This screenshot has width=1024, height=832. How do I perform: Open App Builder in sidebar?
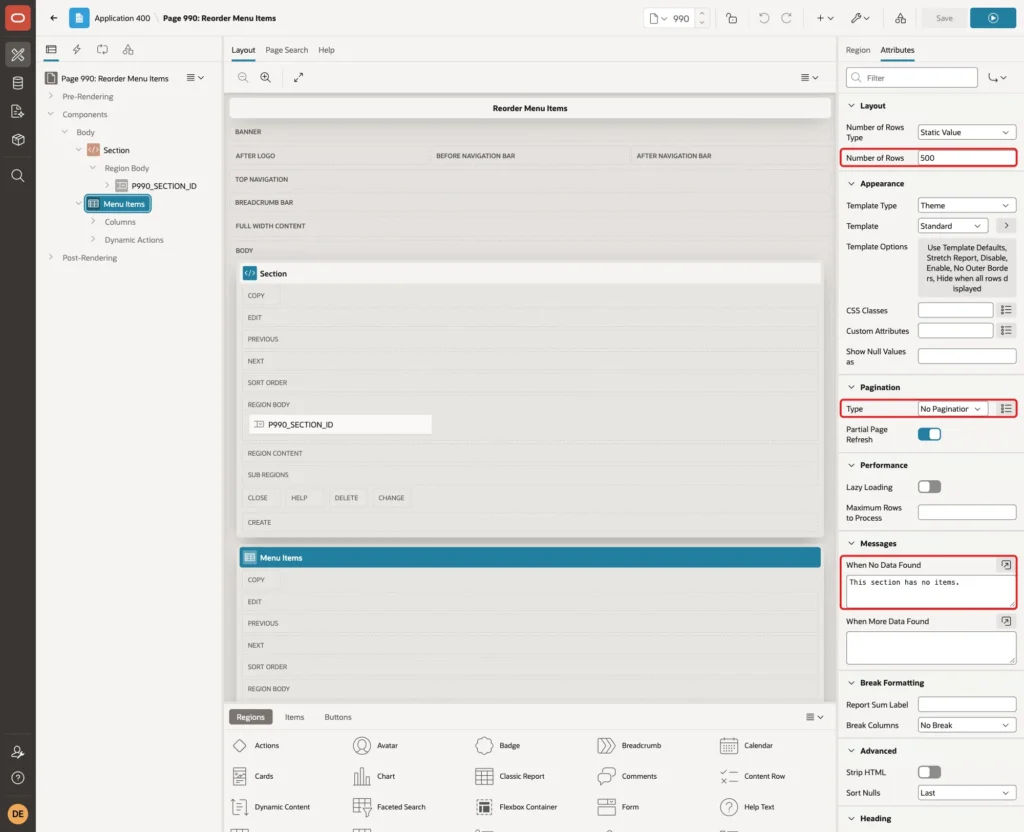pyautogui.click(x=18, y=55)
